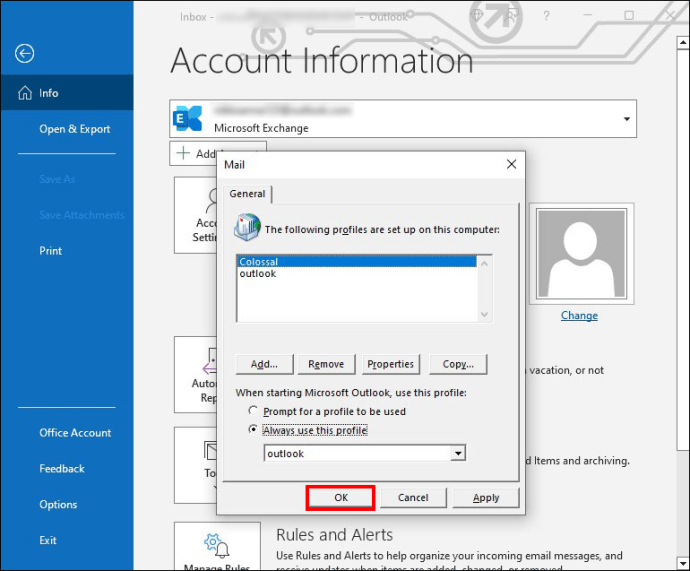Close the Mail dialog with the X
Image resolution: width=690 pixels, height=571 pixels.
coord(511,165)
